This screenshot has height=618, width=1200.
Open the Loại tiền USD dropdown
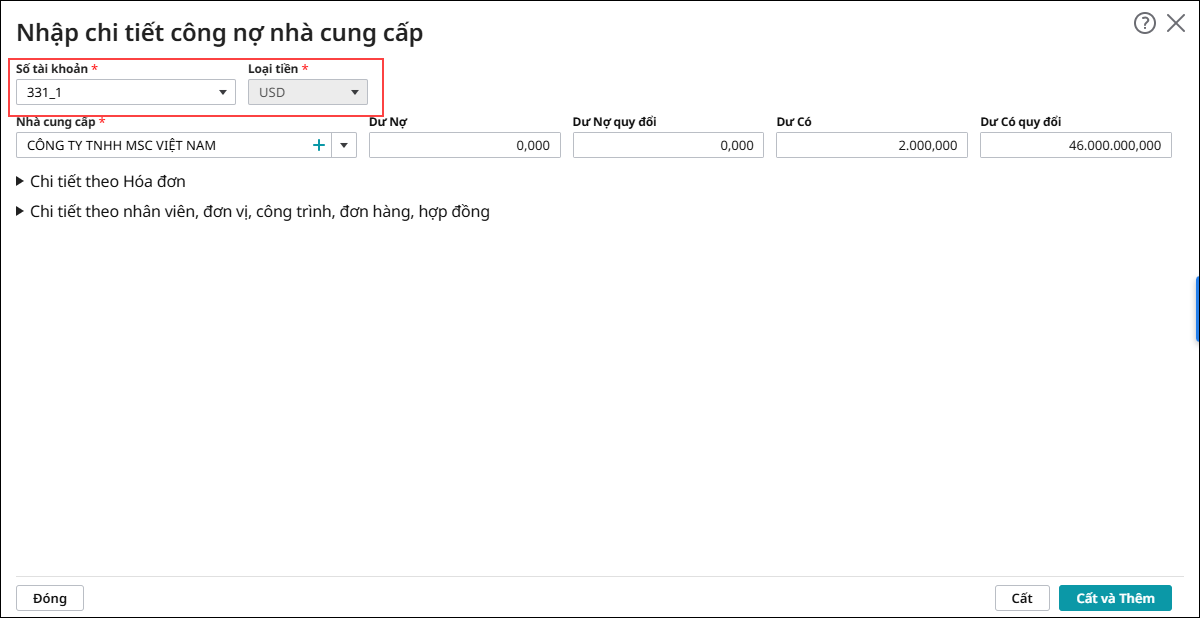click(x=308, y=93)
